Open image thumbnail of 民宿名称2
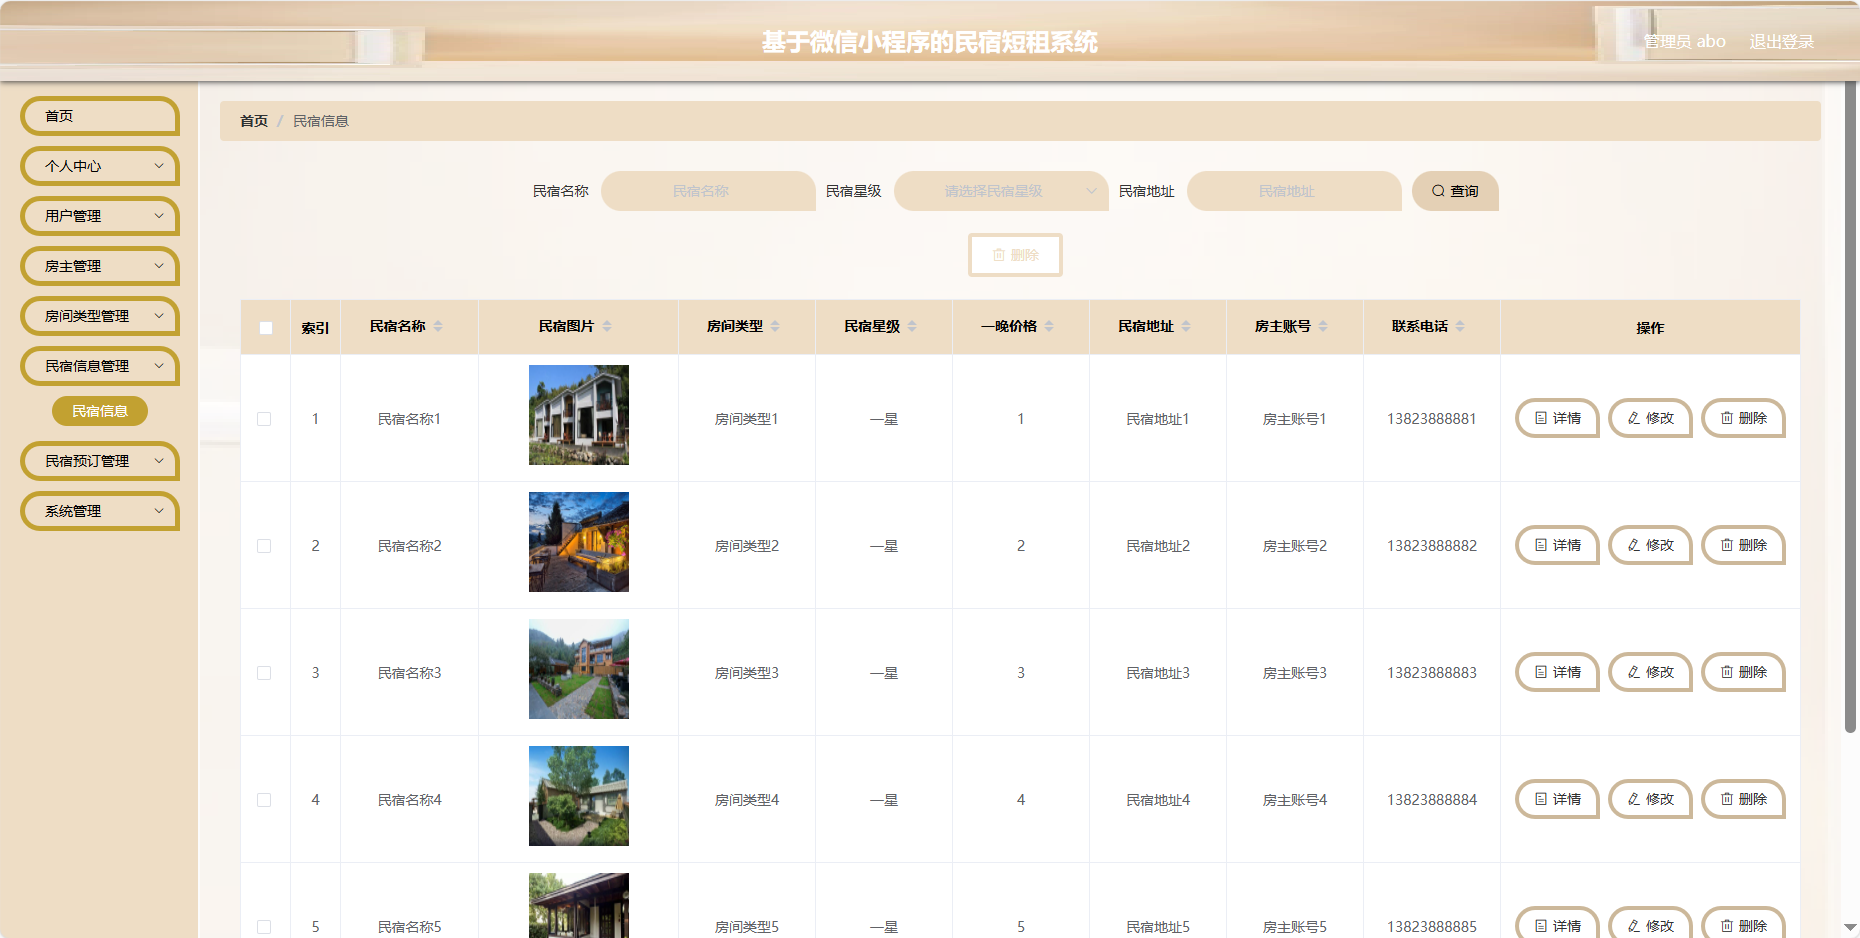 tap(579, 542)
